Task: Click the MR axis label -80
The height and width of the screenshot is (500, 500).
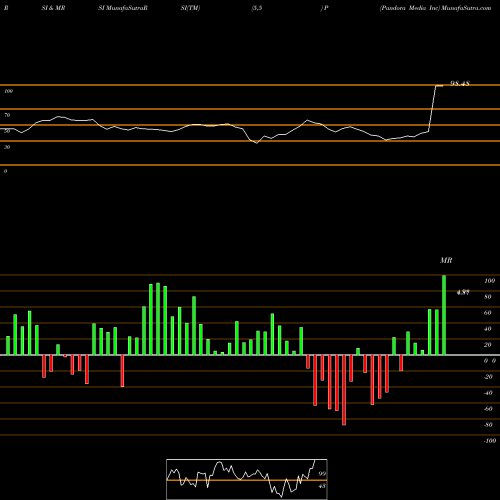Action: point(488,425)
